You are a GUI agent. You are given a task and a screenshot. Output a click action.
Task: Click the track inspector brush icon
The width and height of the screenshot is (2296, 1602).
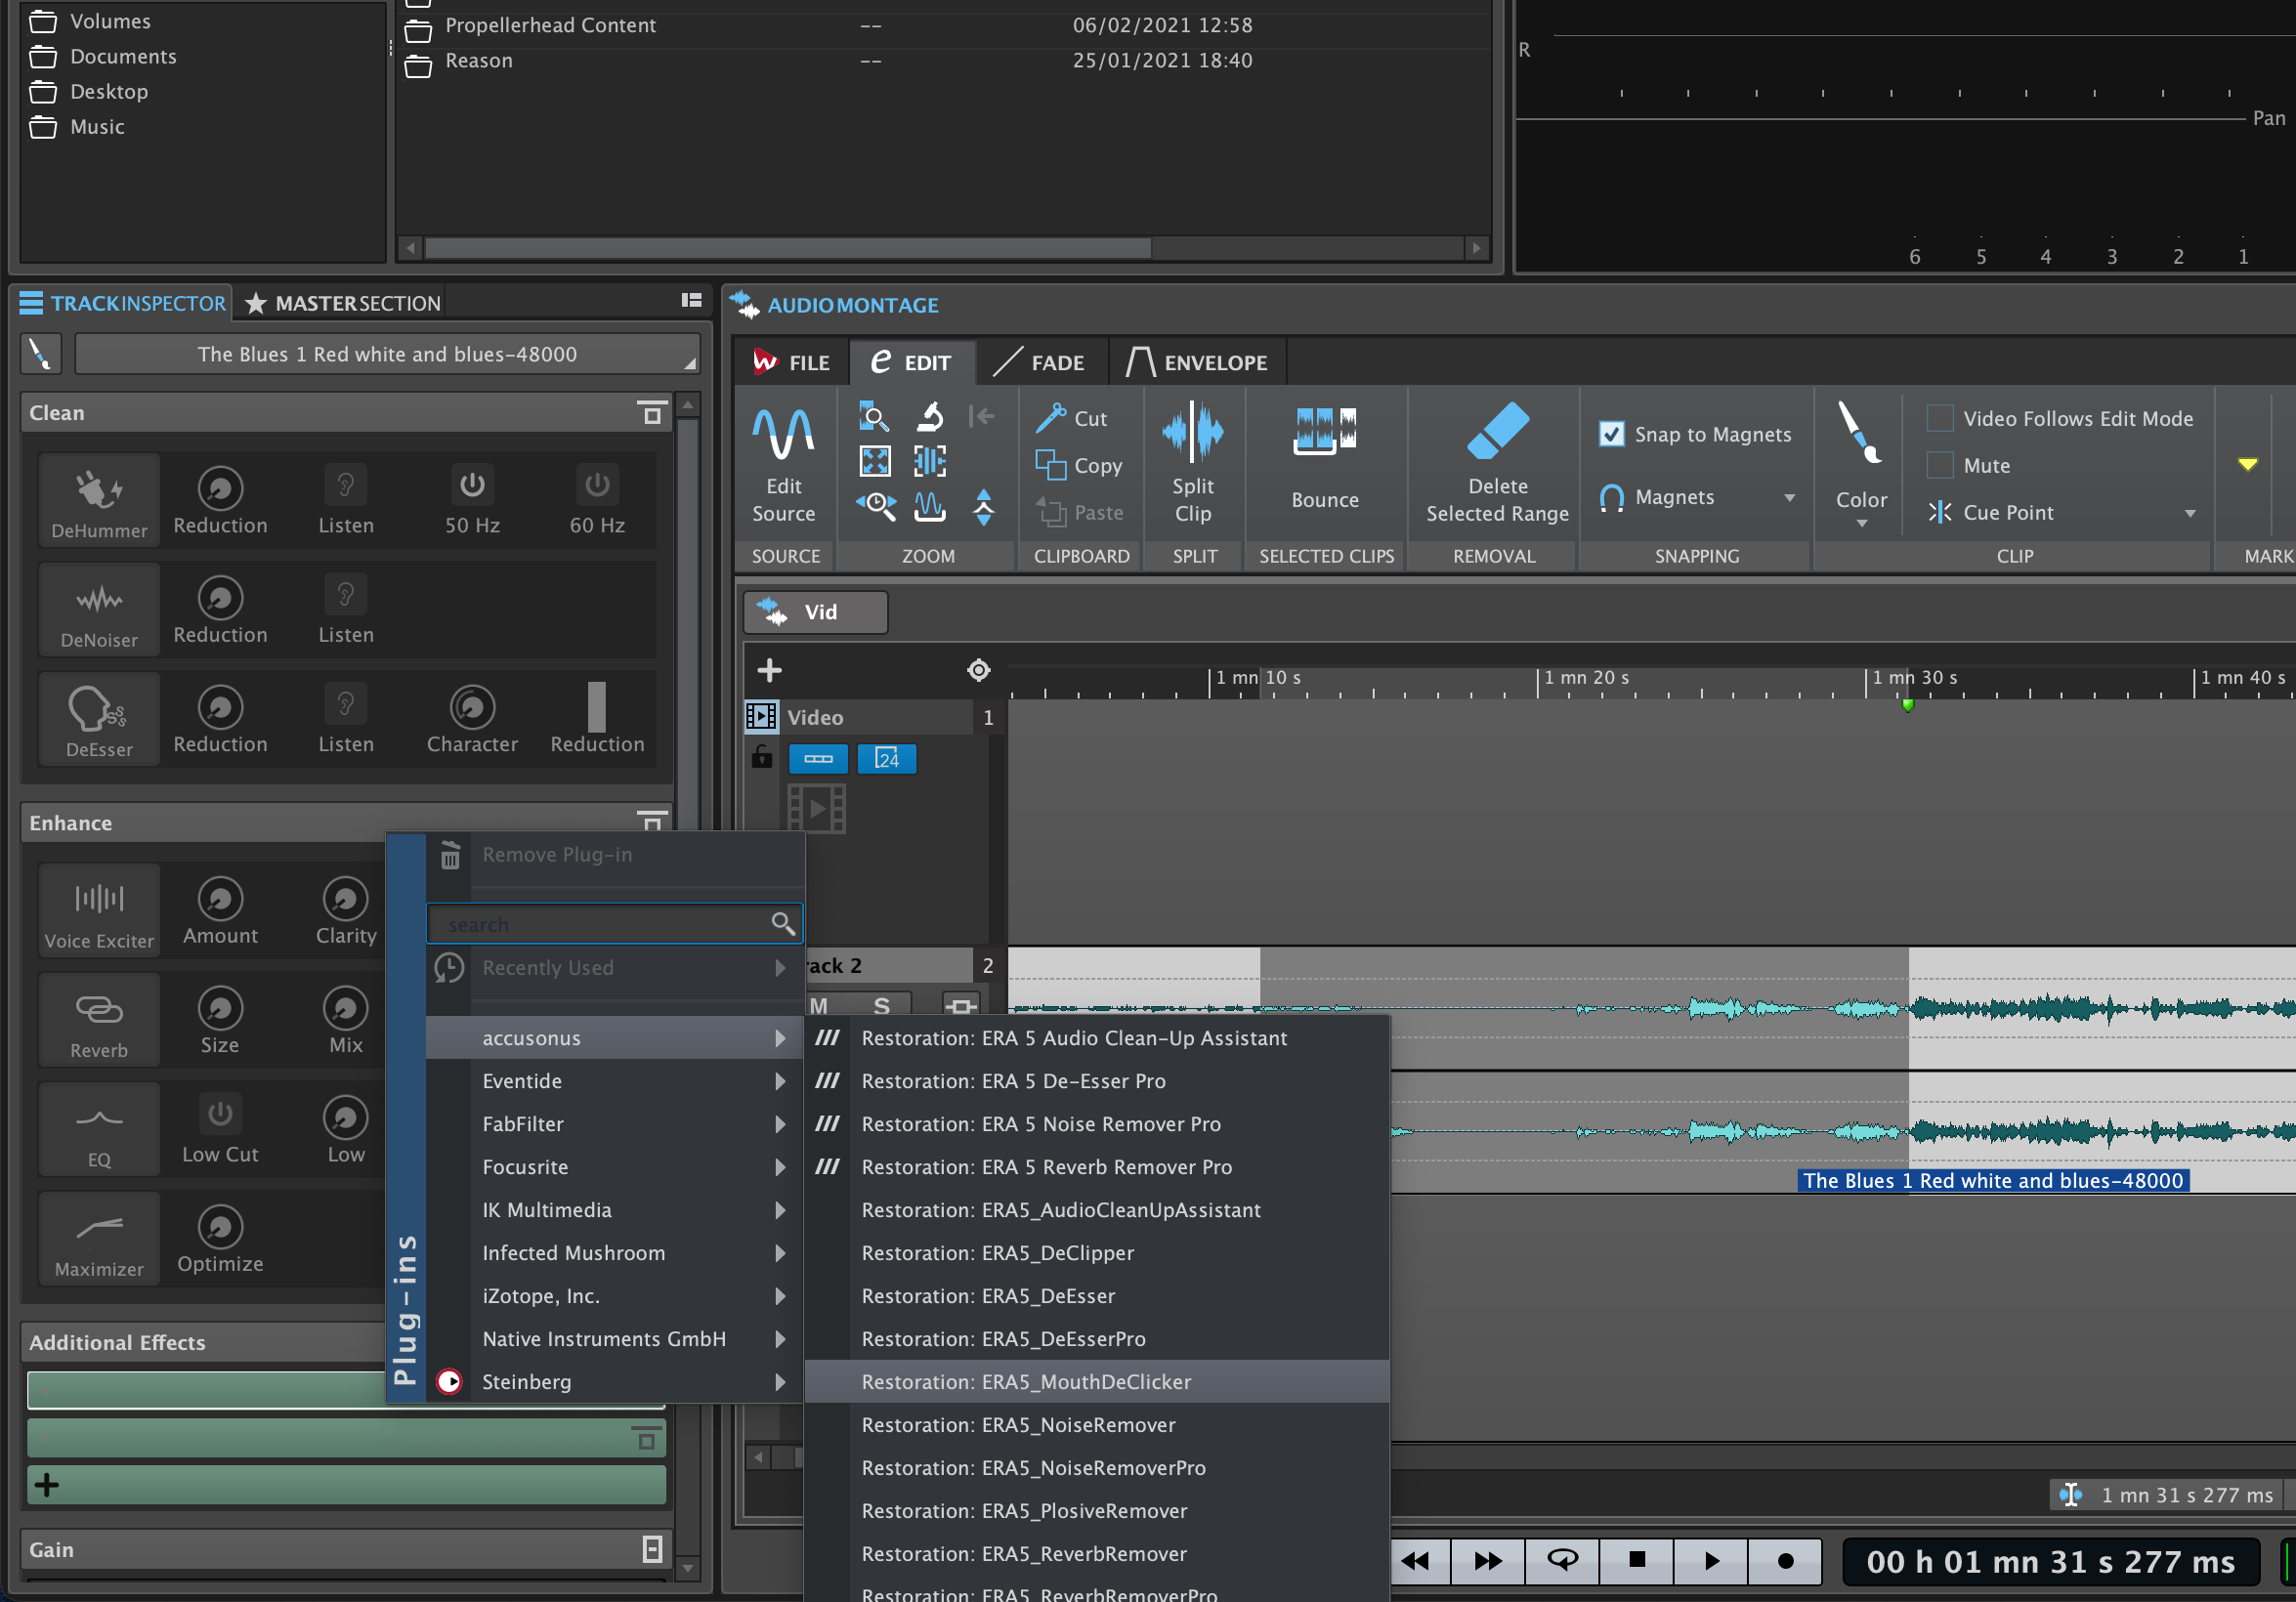click(x=40, y=354)
